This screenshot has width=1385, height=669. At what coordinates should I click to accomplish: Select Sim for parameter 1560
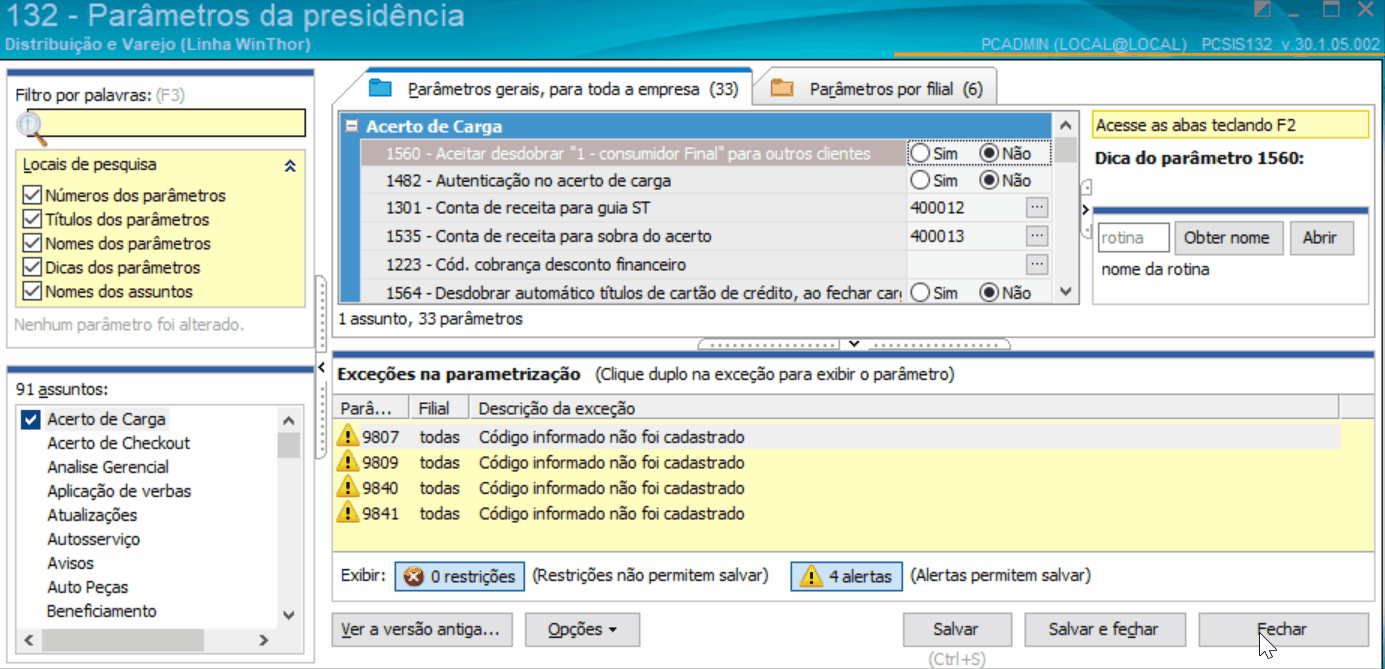(920, 153)
